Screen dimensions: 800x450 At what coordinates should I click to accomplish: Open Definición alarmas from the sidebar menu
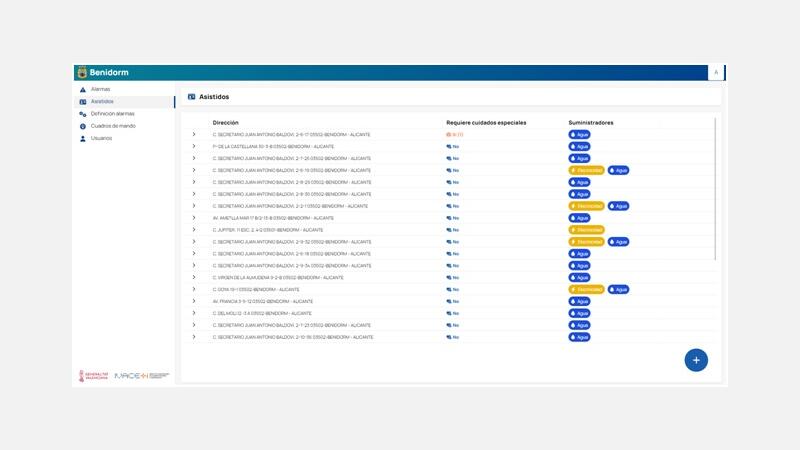tap(113, 114)
